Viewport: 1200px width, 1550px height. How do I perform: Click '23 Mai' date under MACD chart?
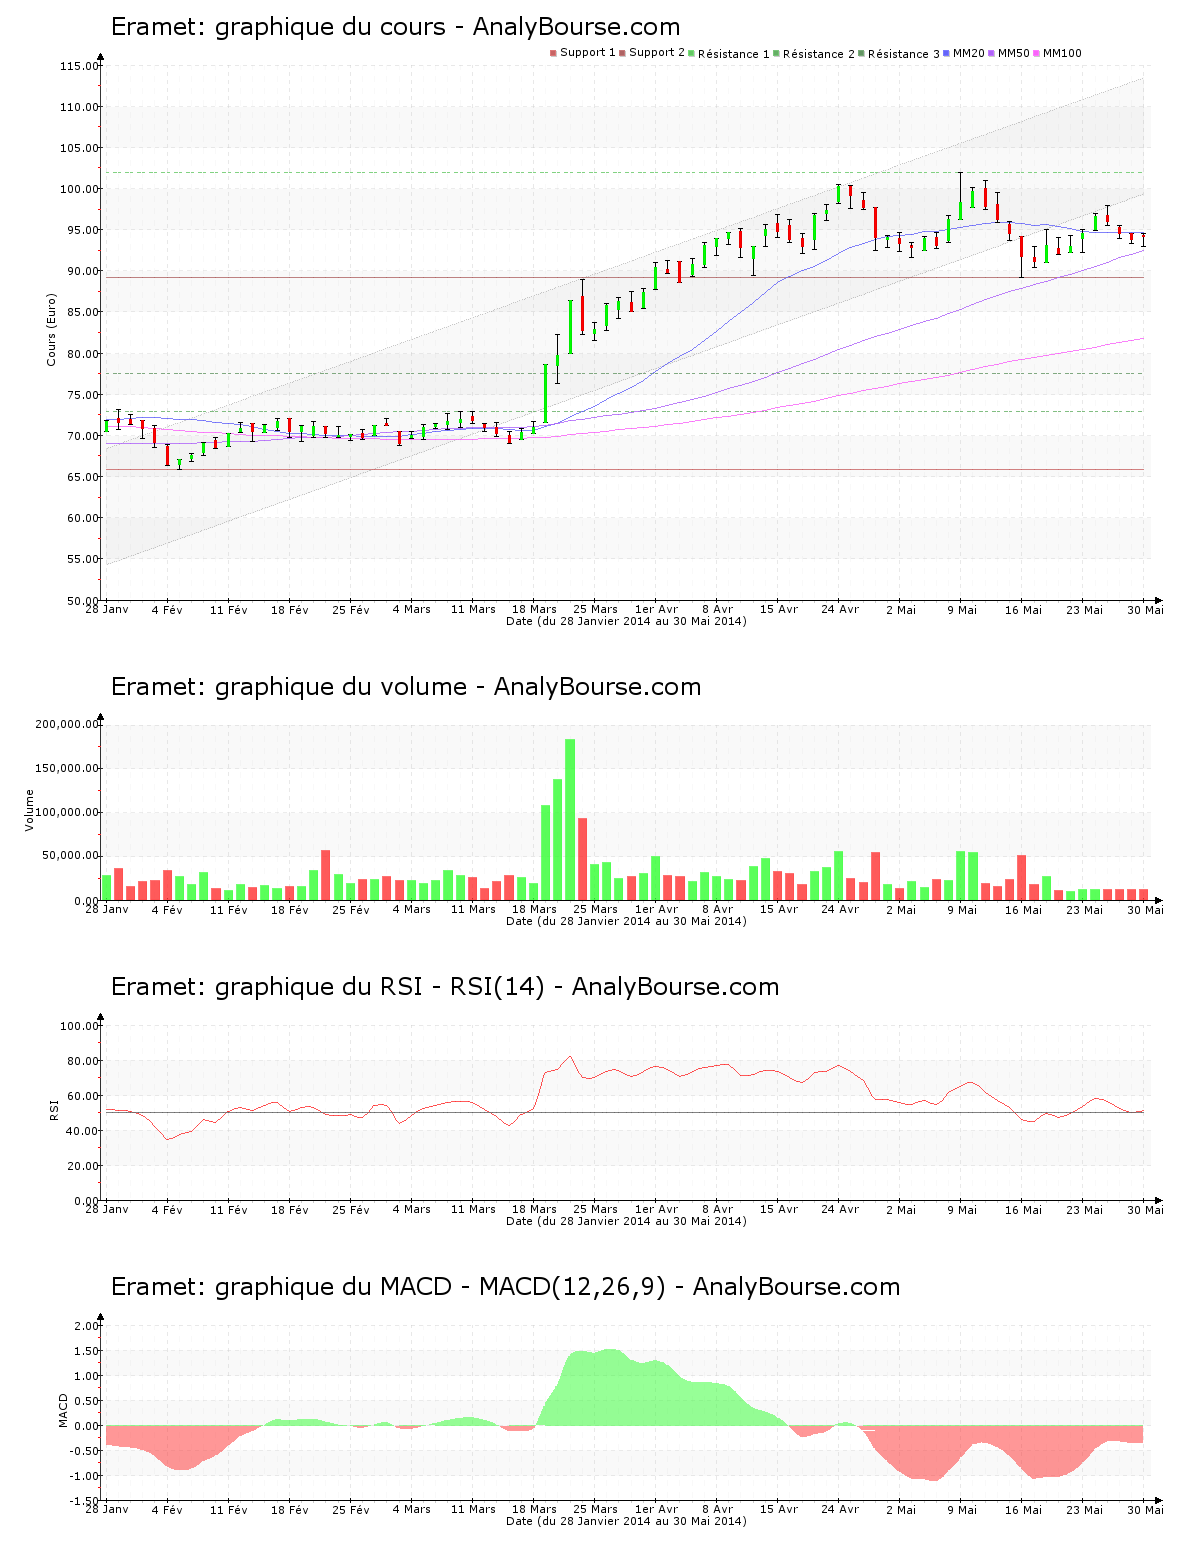click(1084, 1509)
